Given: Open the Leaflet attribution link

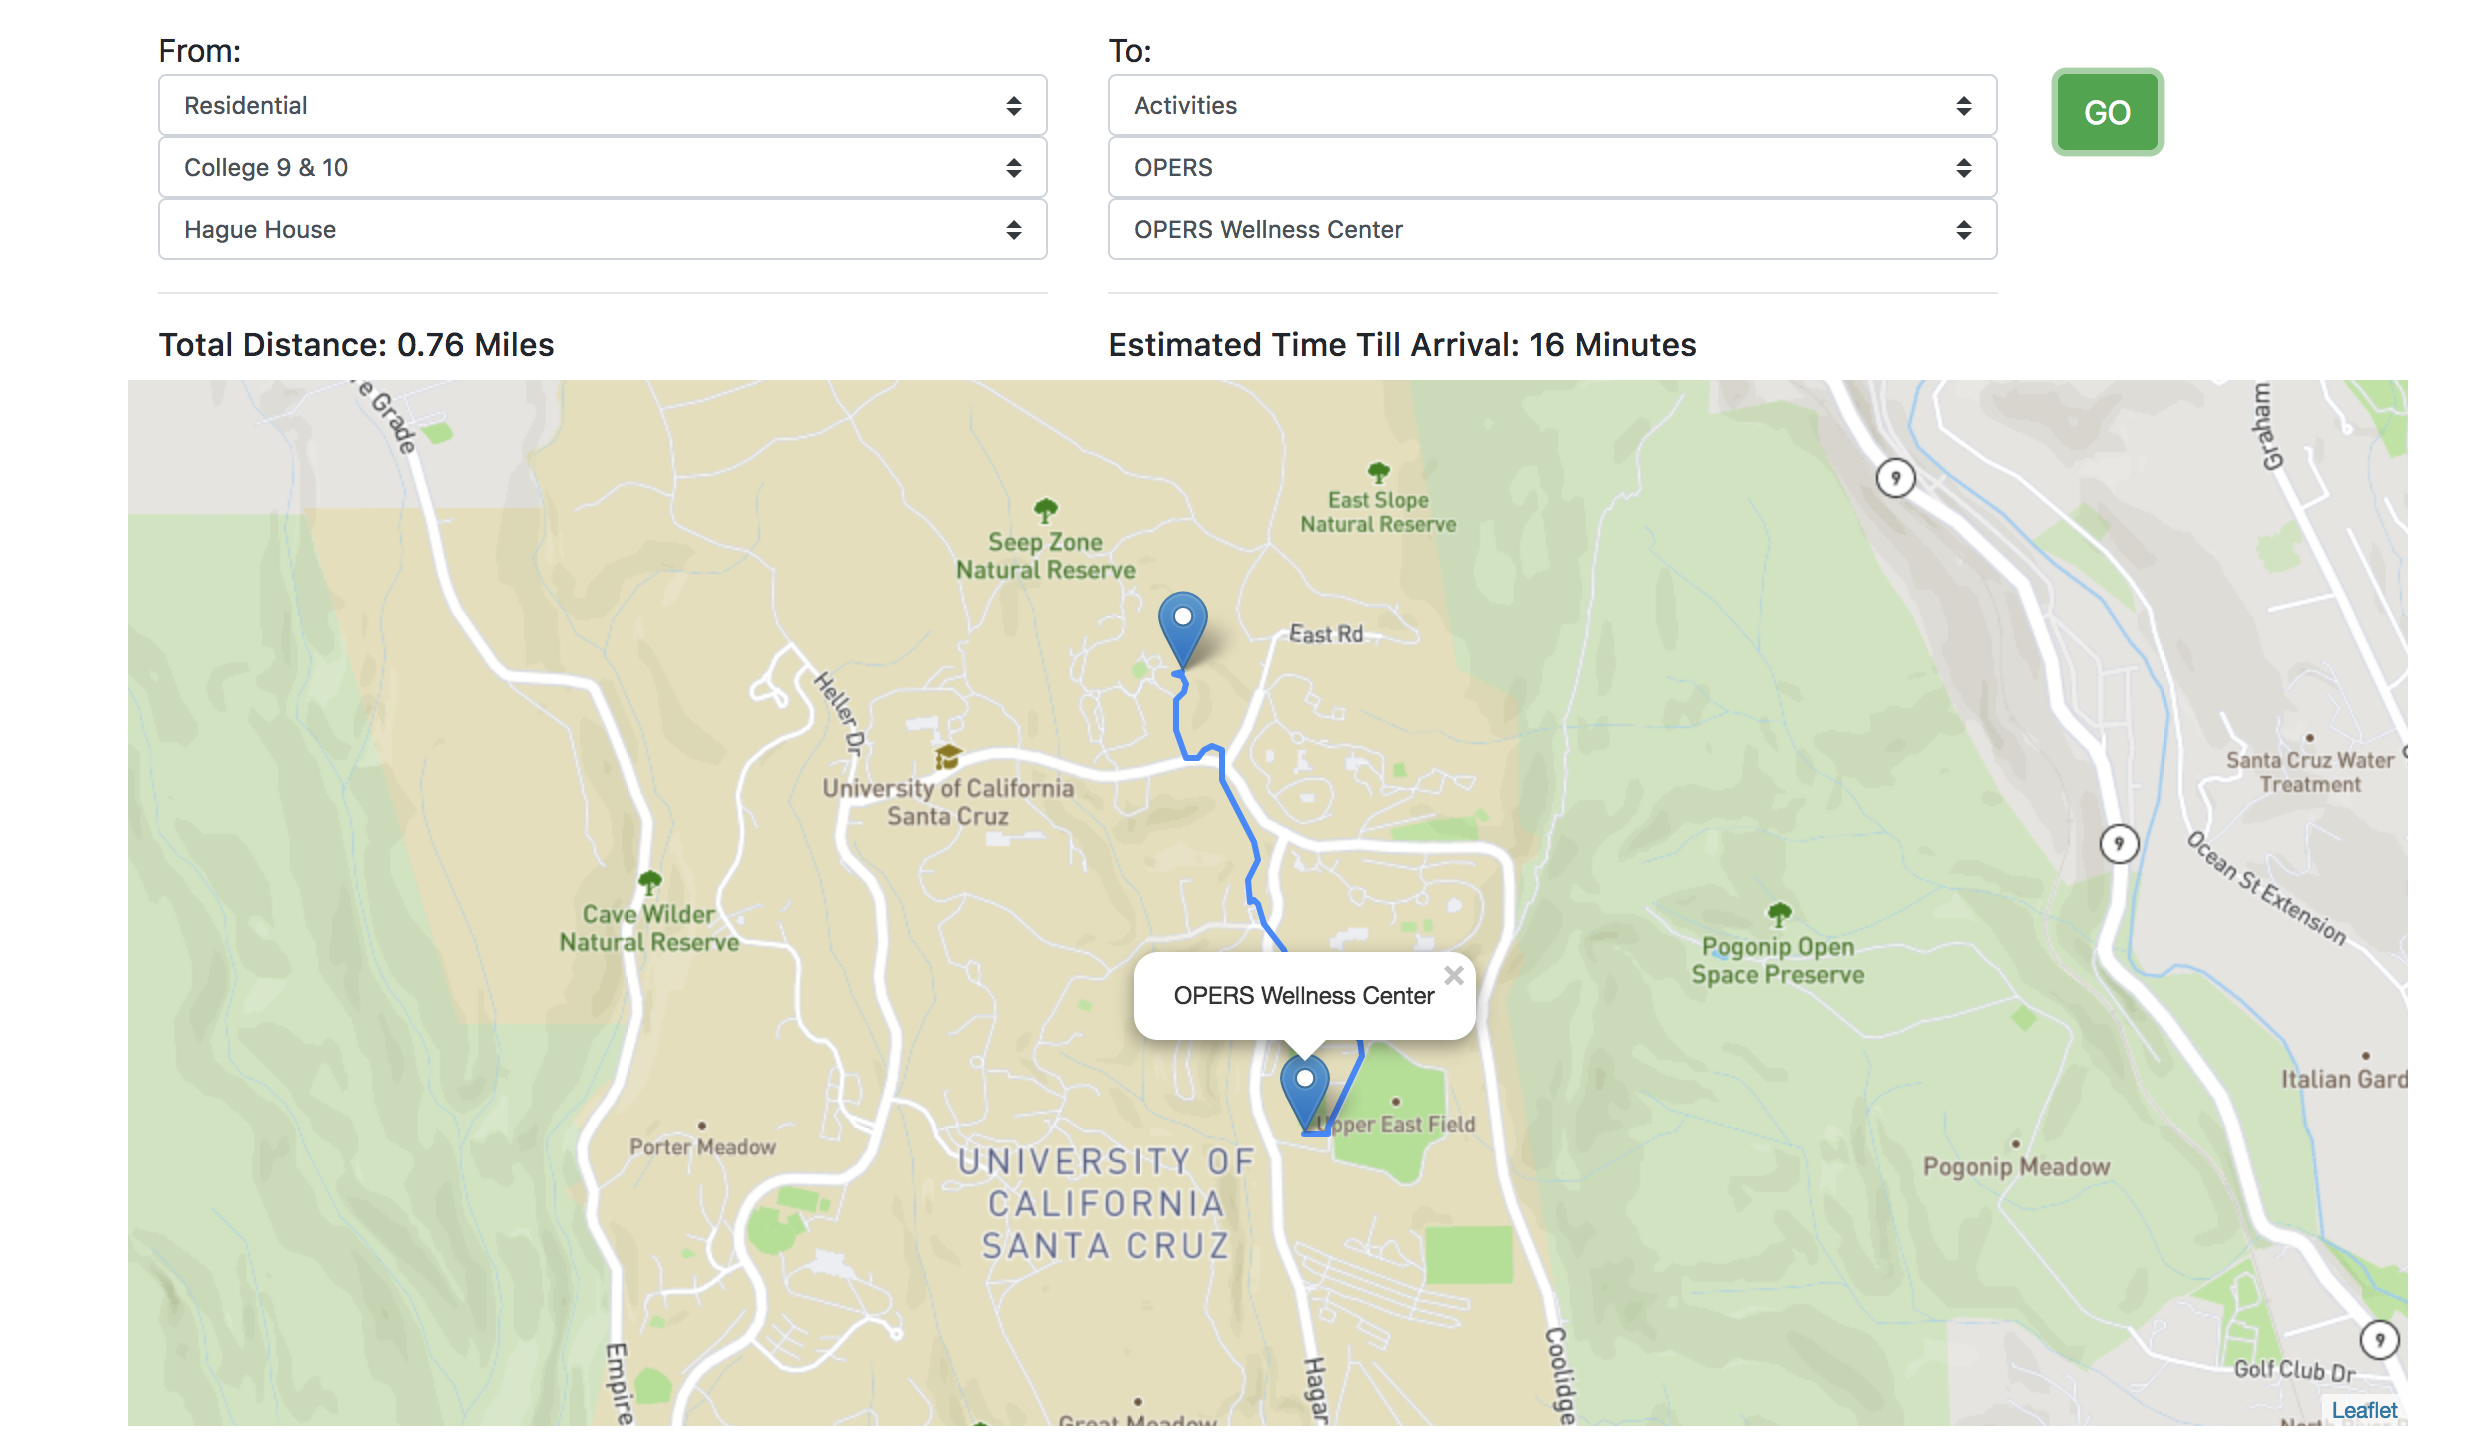Looking at the screenshot, I should (x=2363, y=1410).
